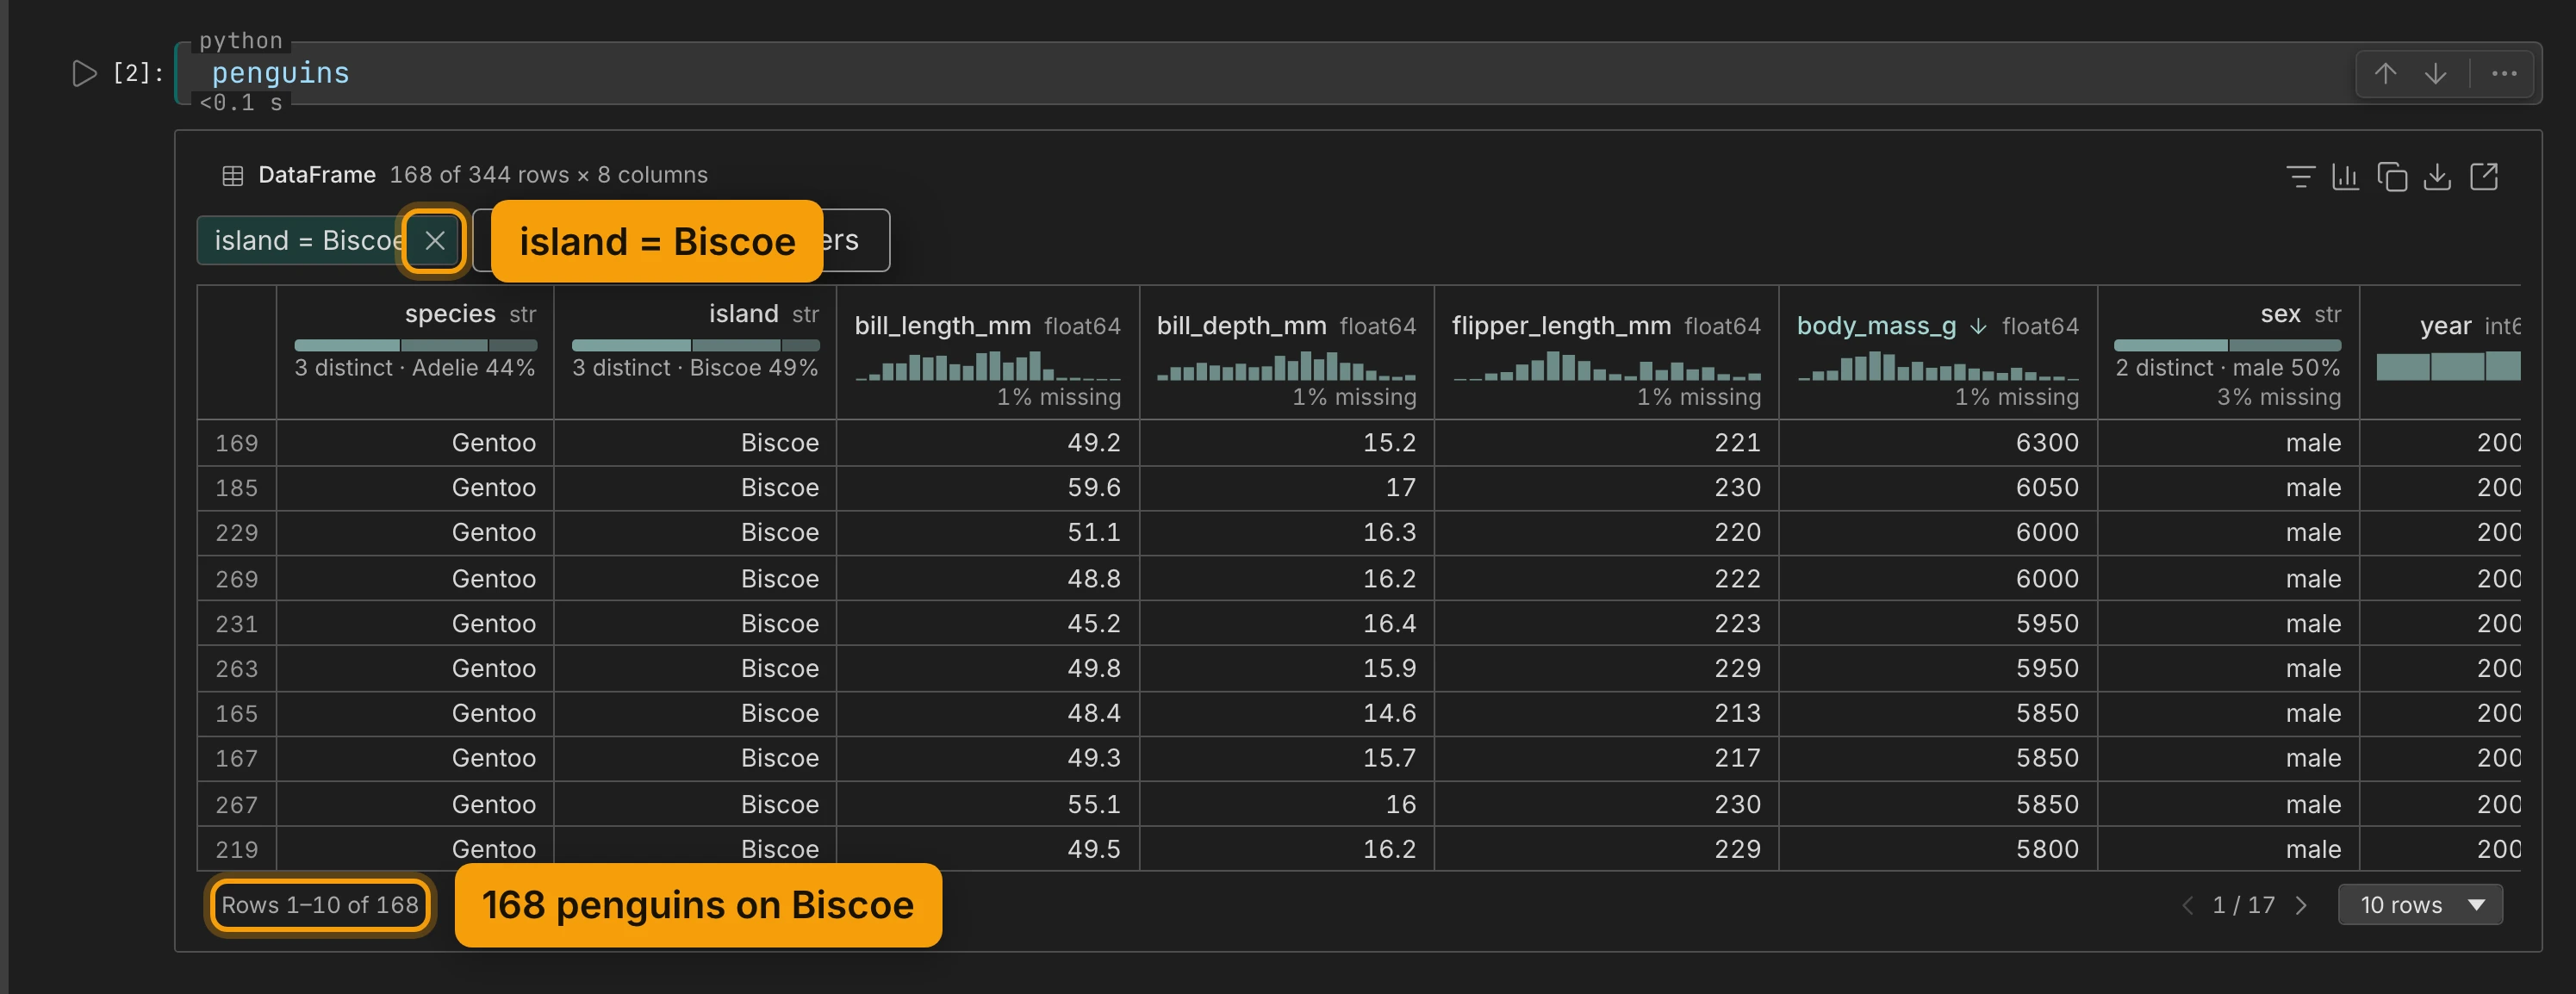Image resolution: width=2576 pixels, height=994 pixels.
Task: Click the body_mass_g histogram
Action: tap(1938, 366)
